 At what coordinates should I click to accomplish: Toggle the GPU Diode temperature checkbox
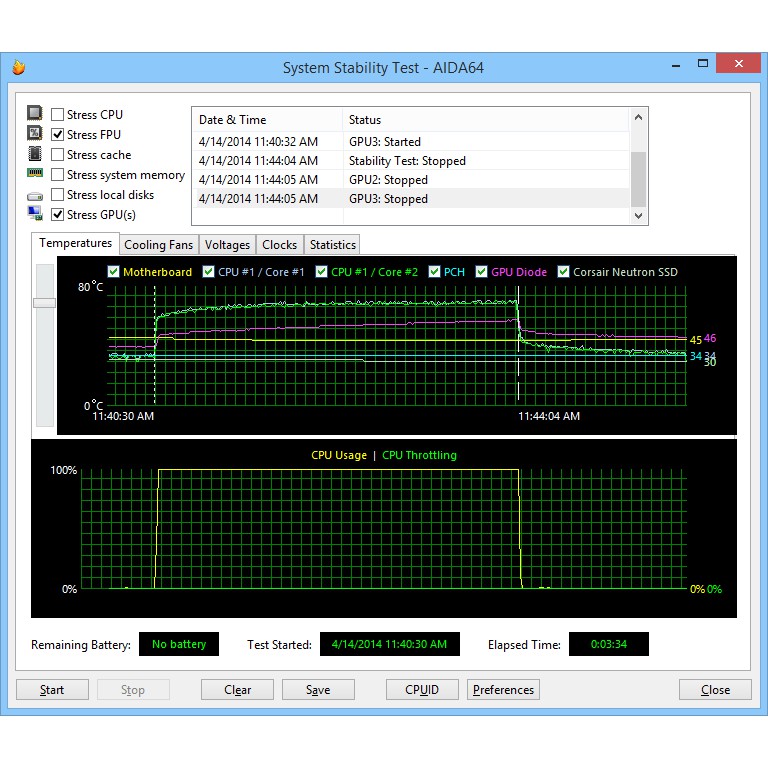(481, 272)
